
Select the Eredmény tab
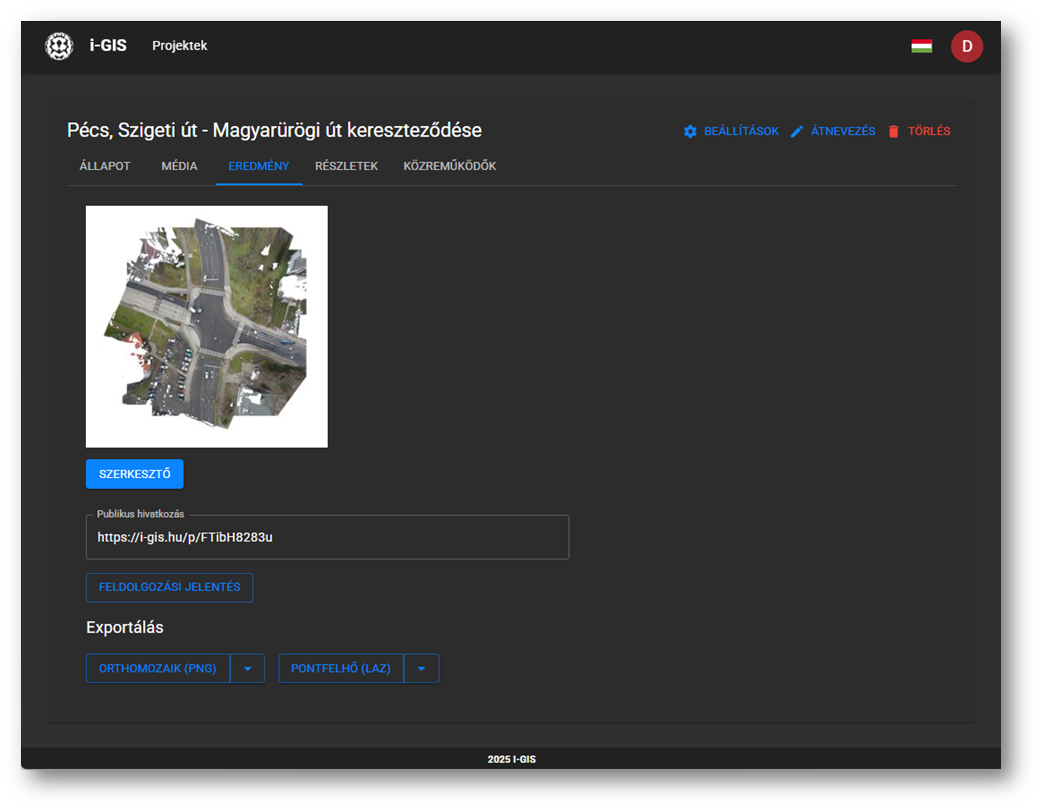(x=258, y=166)
